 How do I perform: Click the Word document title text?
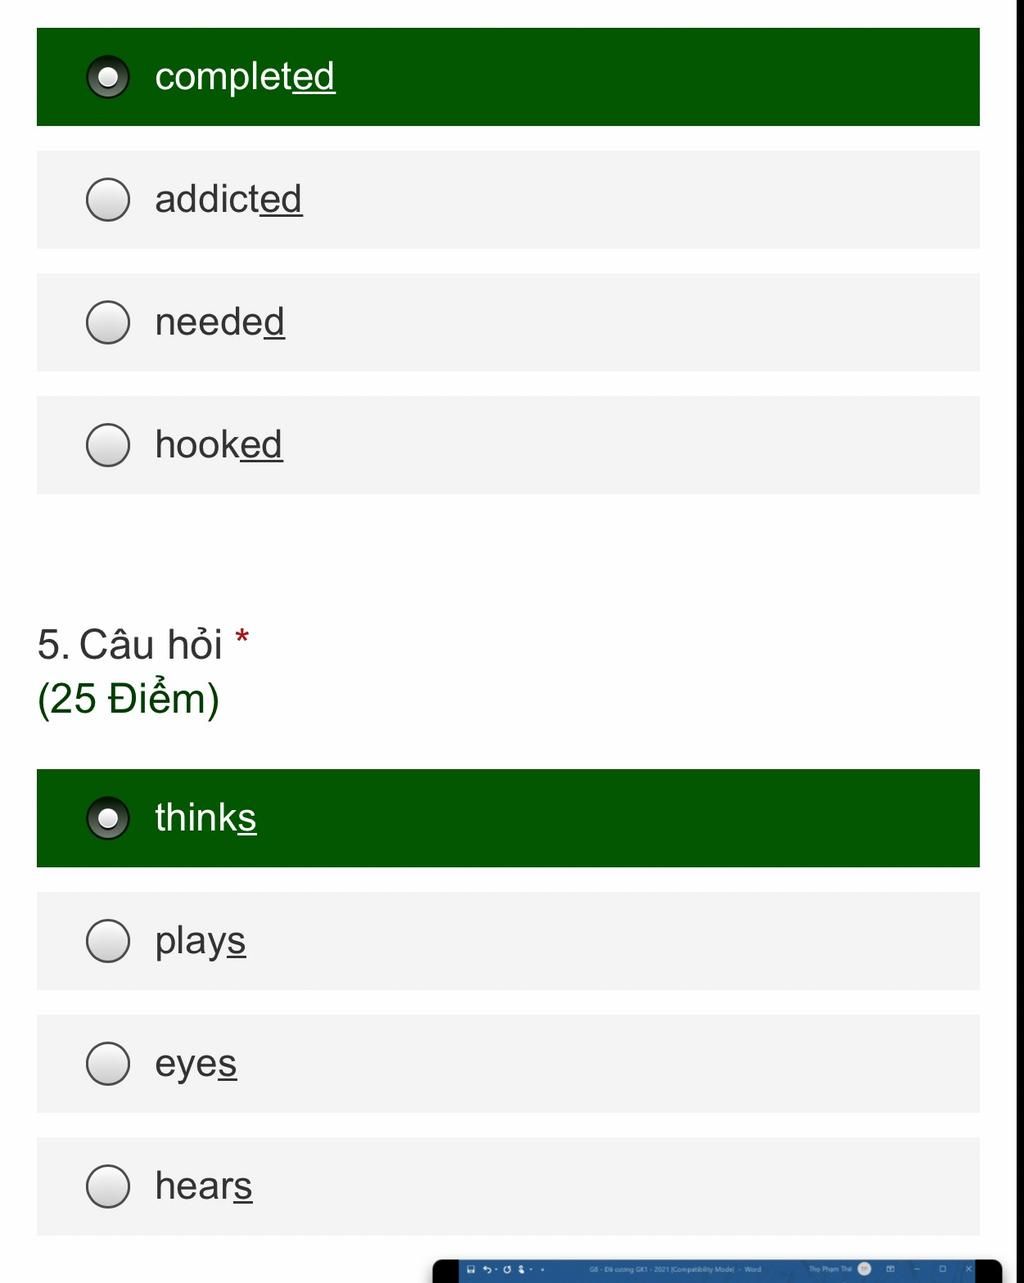coord(675,1269)
